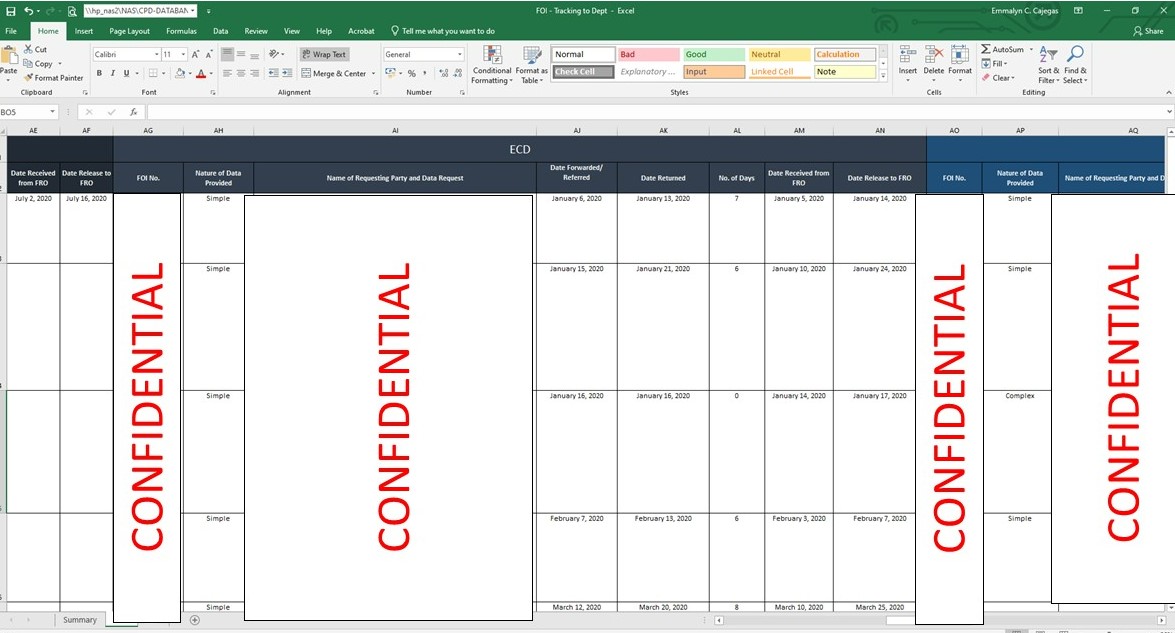1175x633 pixels.
Task: Open Sort & Filter
Action: (x=1048, y=65)
